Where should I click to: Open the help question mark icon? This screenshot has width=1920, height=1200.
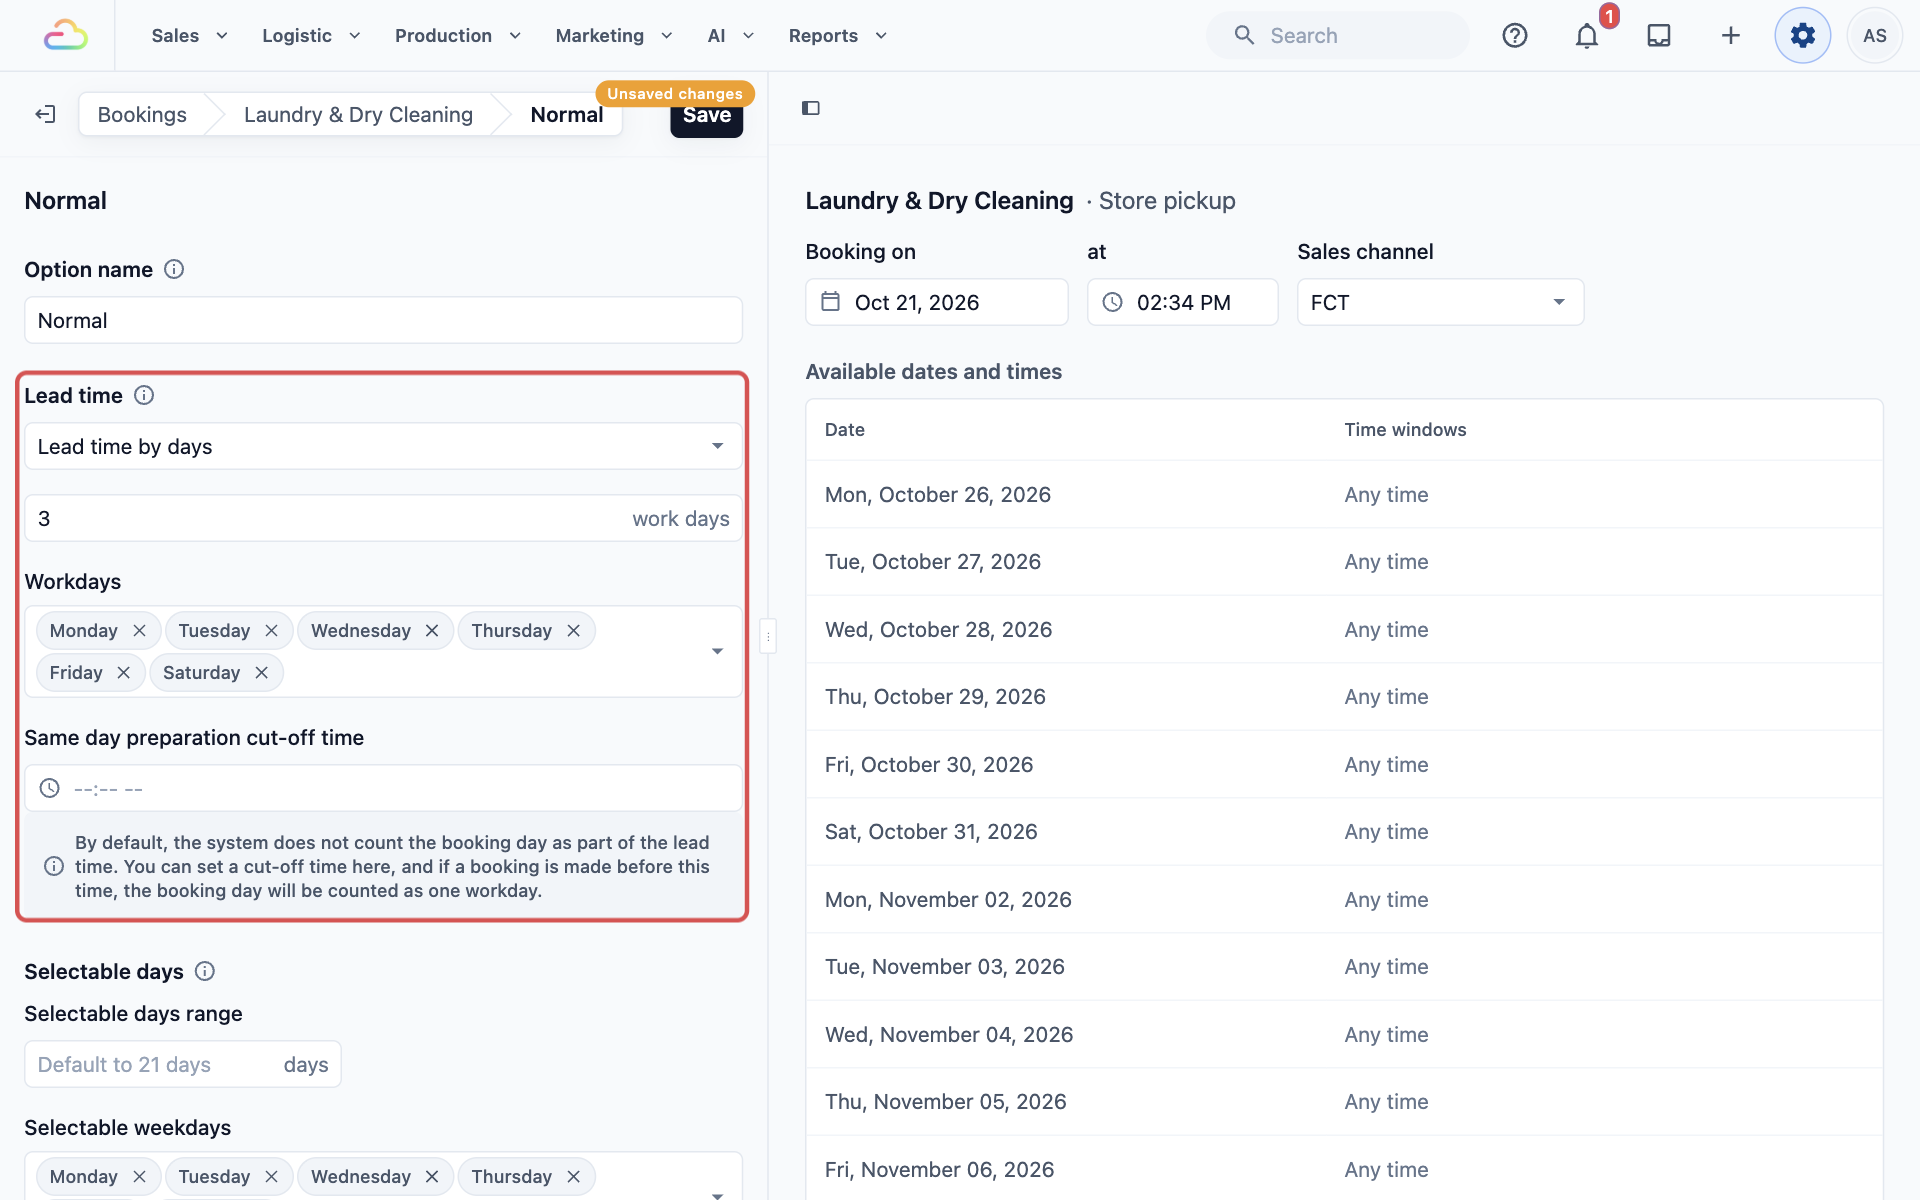tap(1515, 35)
